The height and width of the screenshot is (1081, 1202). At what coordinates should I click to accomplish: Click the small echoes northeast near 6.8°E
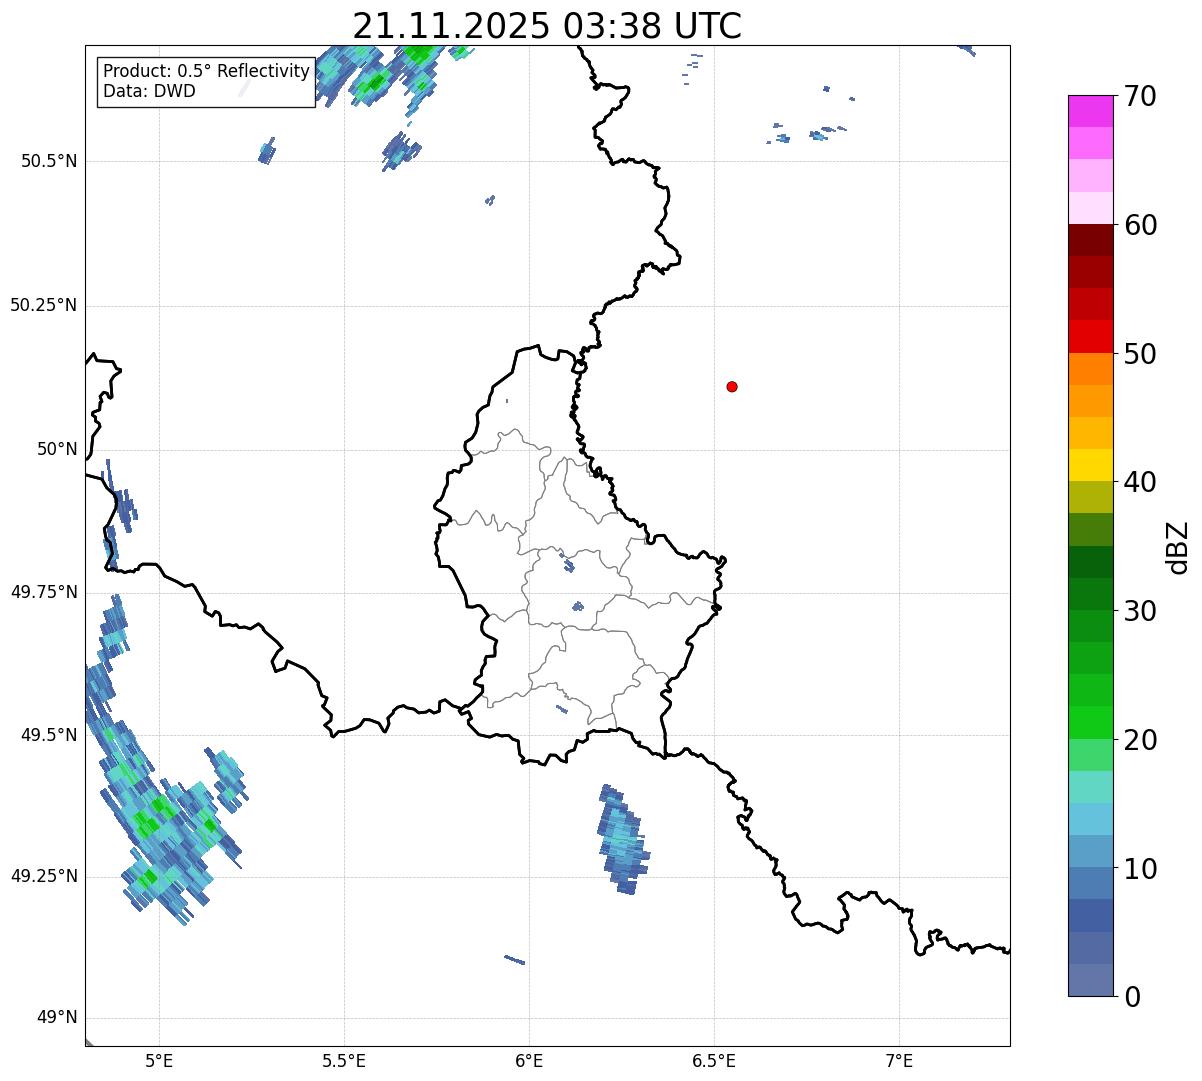pyautogui.click(x=808, y=132)
